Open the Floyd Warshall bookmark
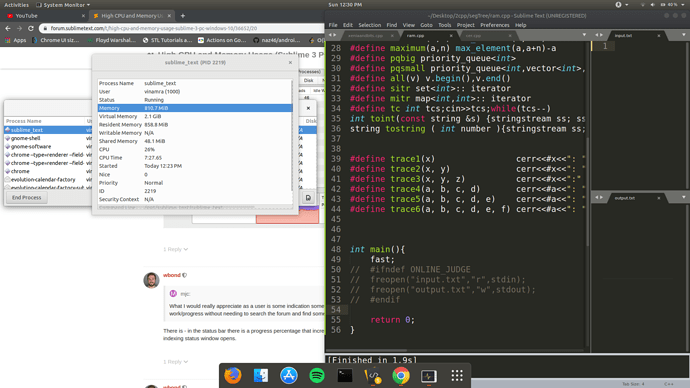The image size is (690, 388). (x=112, y=40)
